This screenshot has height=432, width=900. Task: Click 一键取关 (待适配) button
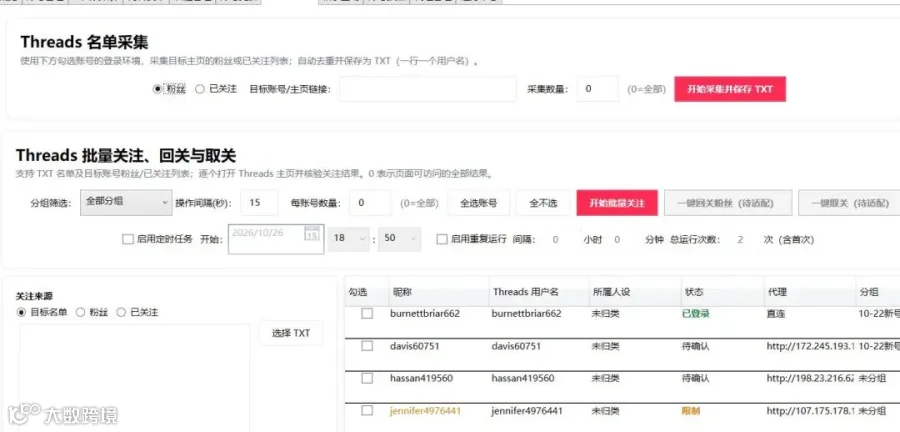(x=849, y=203)
